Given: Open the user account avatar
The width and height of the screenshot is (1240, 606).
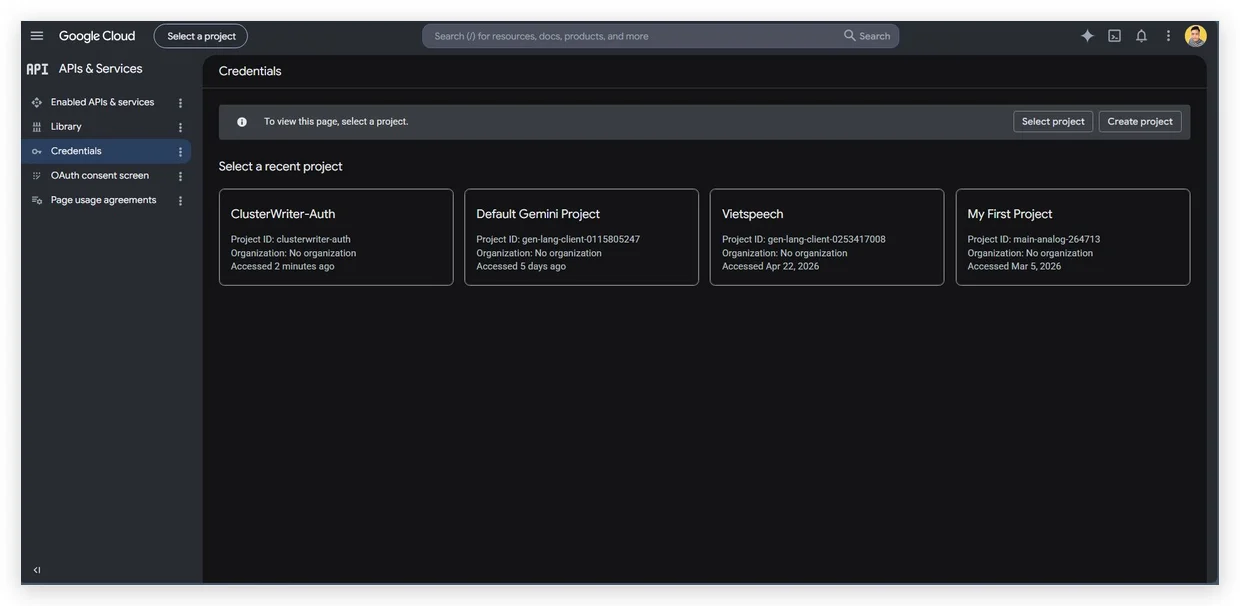Looking at the screenshot, I should (1196, 36).
